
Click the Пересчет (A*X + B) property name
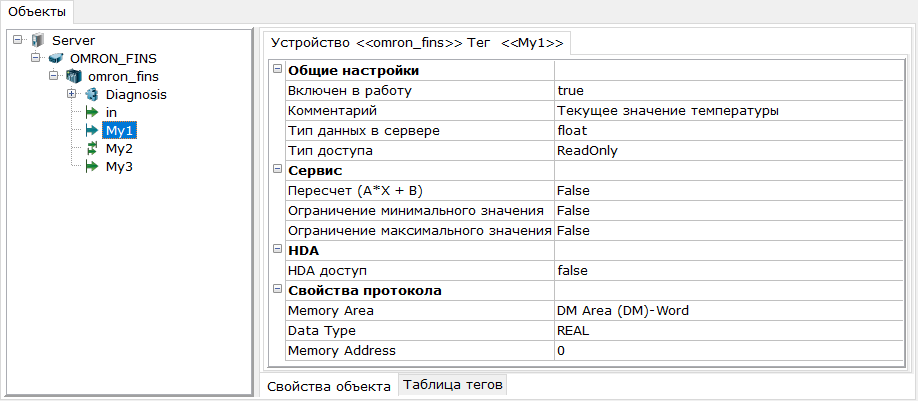click(355, 190)
